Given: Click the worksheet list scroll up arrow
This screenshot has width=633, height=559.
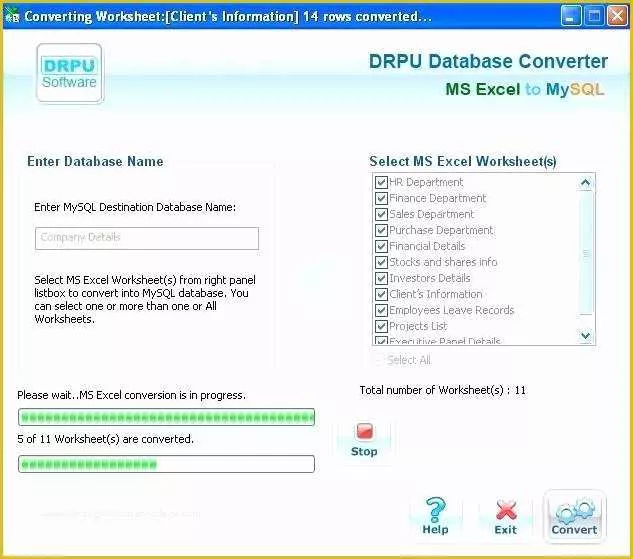Looking at the screenshot, I should 585,183.
